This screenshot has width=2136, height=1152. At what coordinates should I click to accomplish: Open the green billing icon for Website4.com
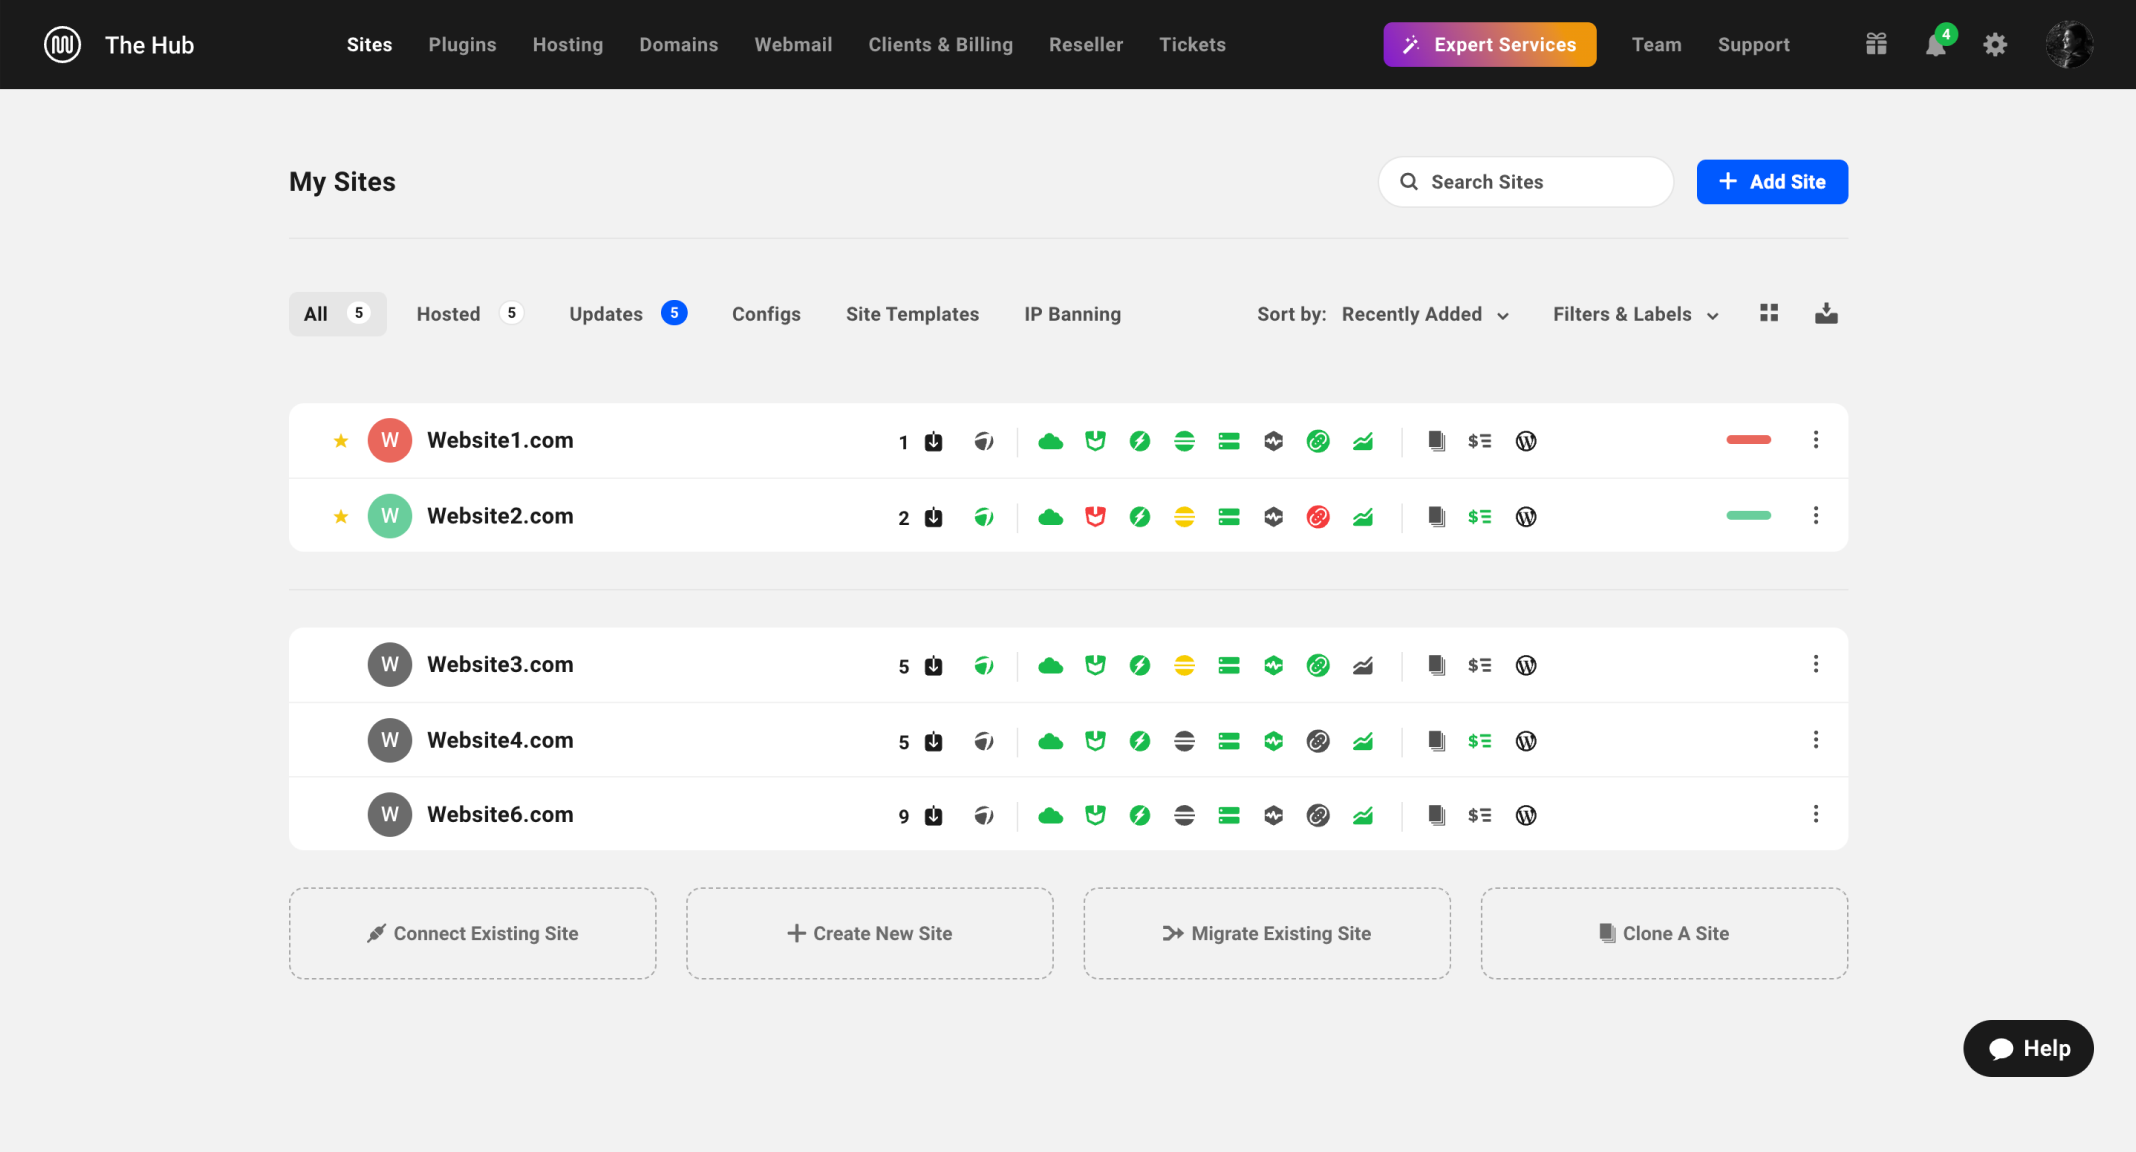click(1479, 741)
